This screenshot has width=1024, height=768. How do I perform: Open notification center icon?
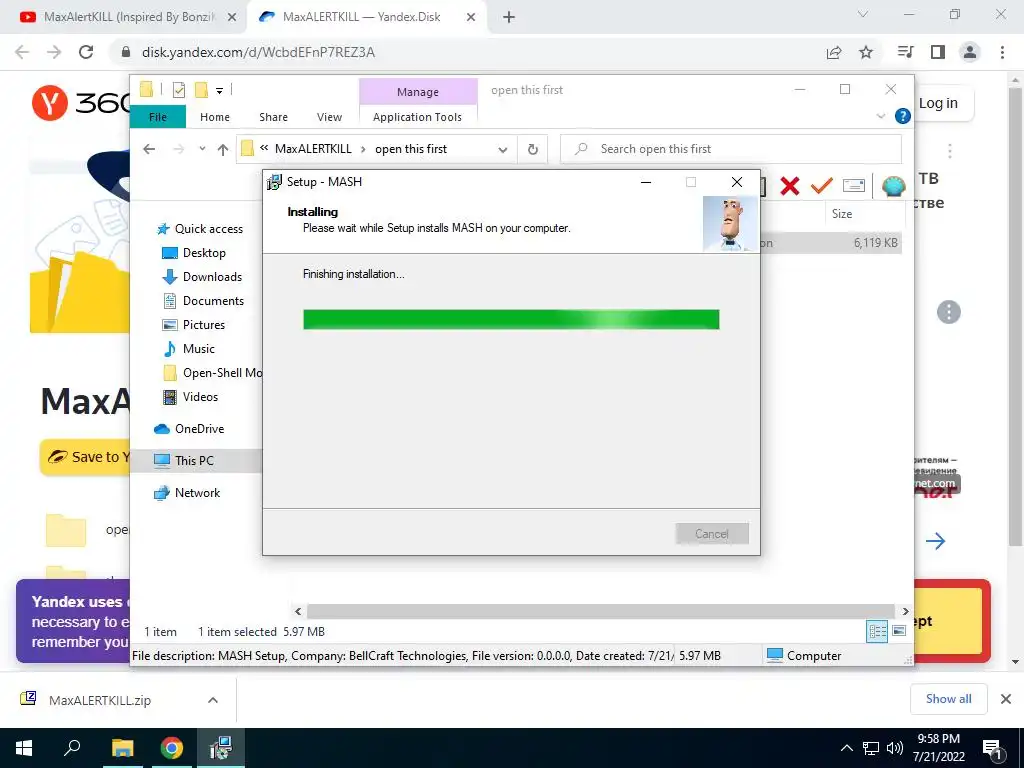tap(992, 748)
